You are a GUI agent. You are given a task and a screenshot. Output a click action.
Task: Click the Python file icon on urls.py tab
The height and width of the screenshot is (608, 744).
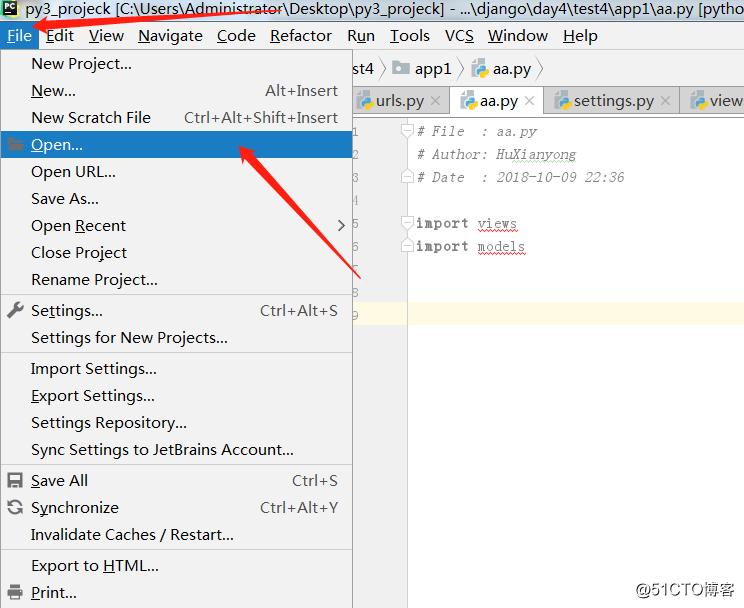tap(366, 101)
